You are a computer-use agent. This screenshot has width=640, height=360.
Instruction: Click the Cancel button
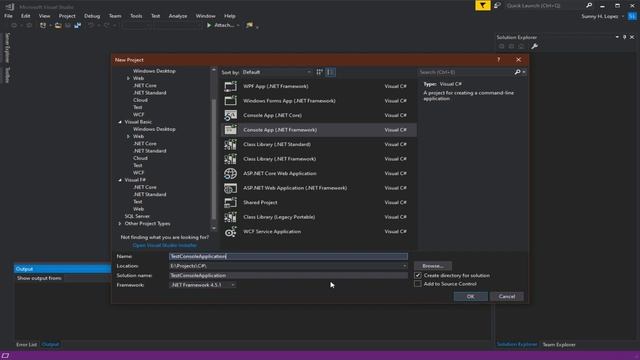click(507, 296)
